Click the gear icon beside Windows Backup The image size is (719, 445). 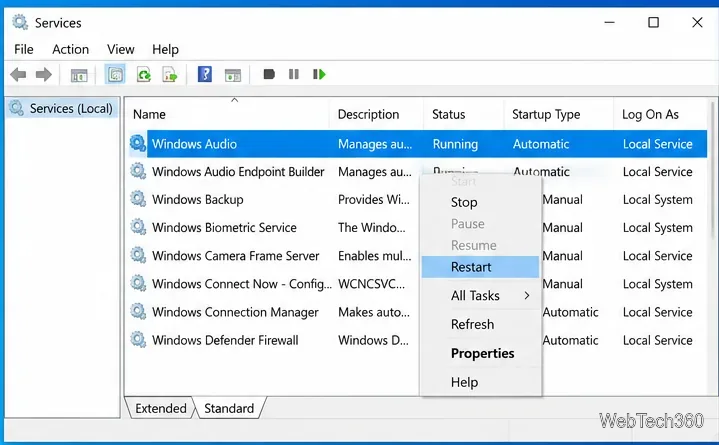coord(138,199)
